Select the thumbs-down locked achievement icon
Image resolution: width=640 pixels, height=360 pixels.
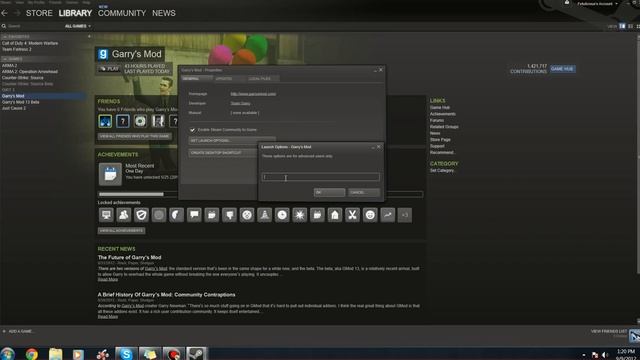tap(229, 215)
